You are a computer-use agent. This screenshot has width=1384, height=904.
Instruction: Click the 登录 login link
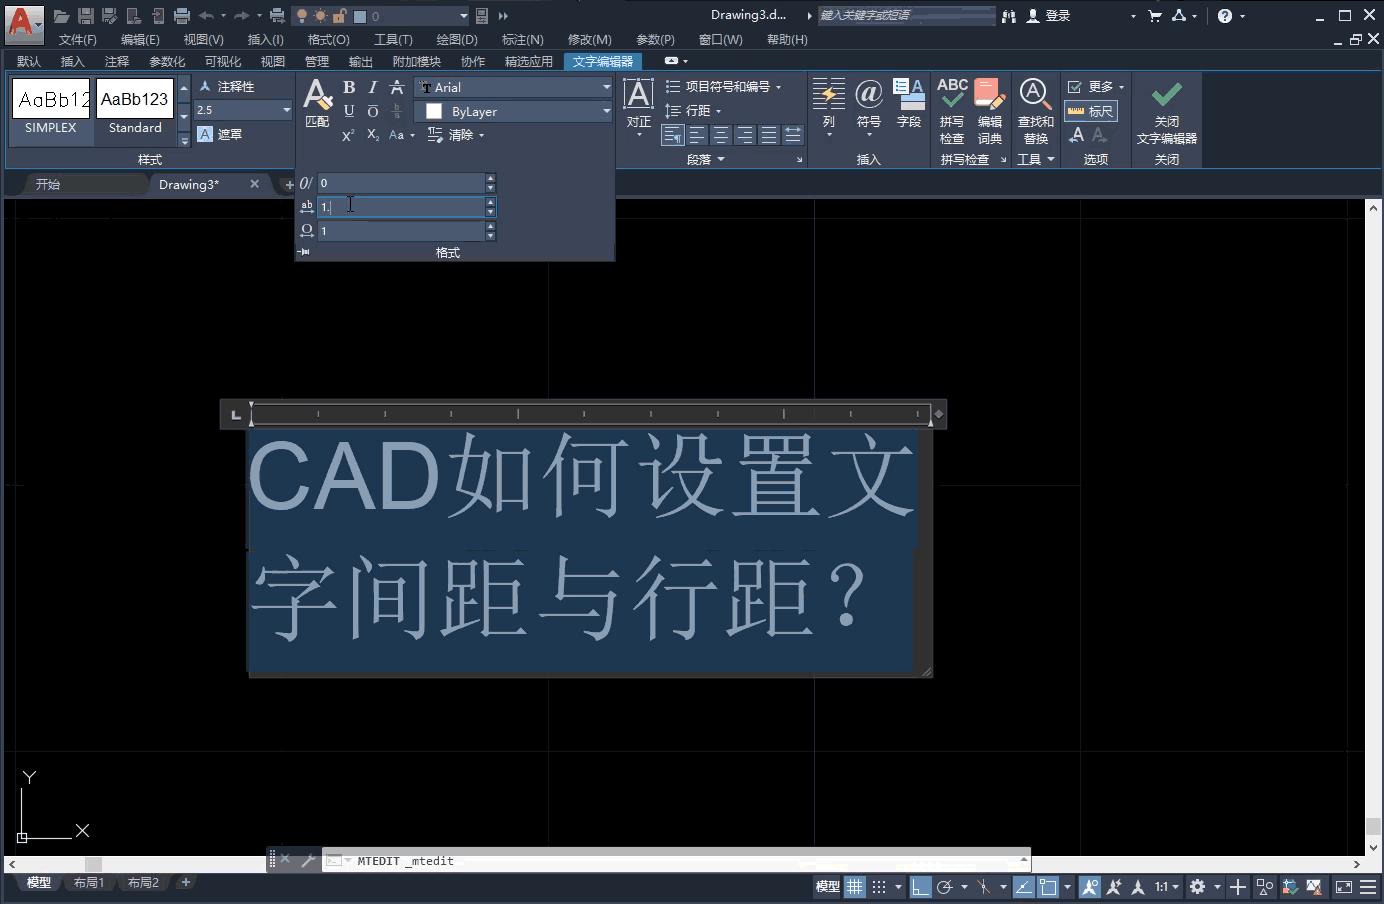point(1057,15)
